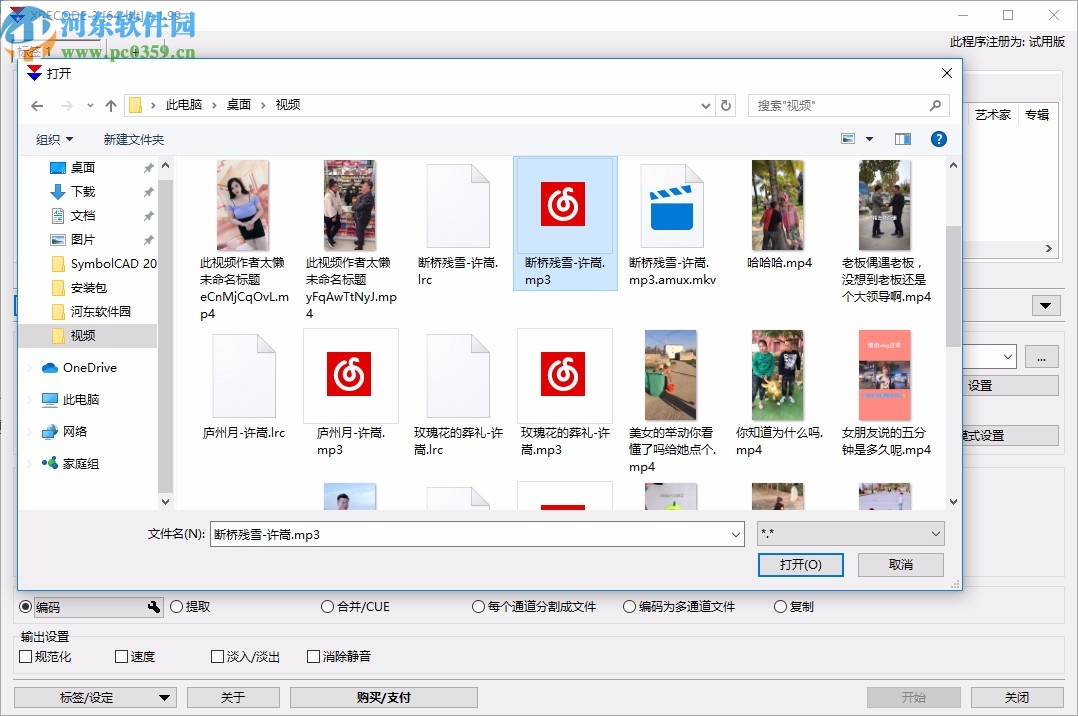
Task: Enable the 淡入/淡出 checkbox
Action: 216,656
